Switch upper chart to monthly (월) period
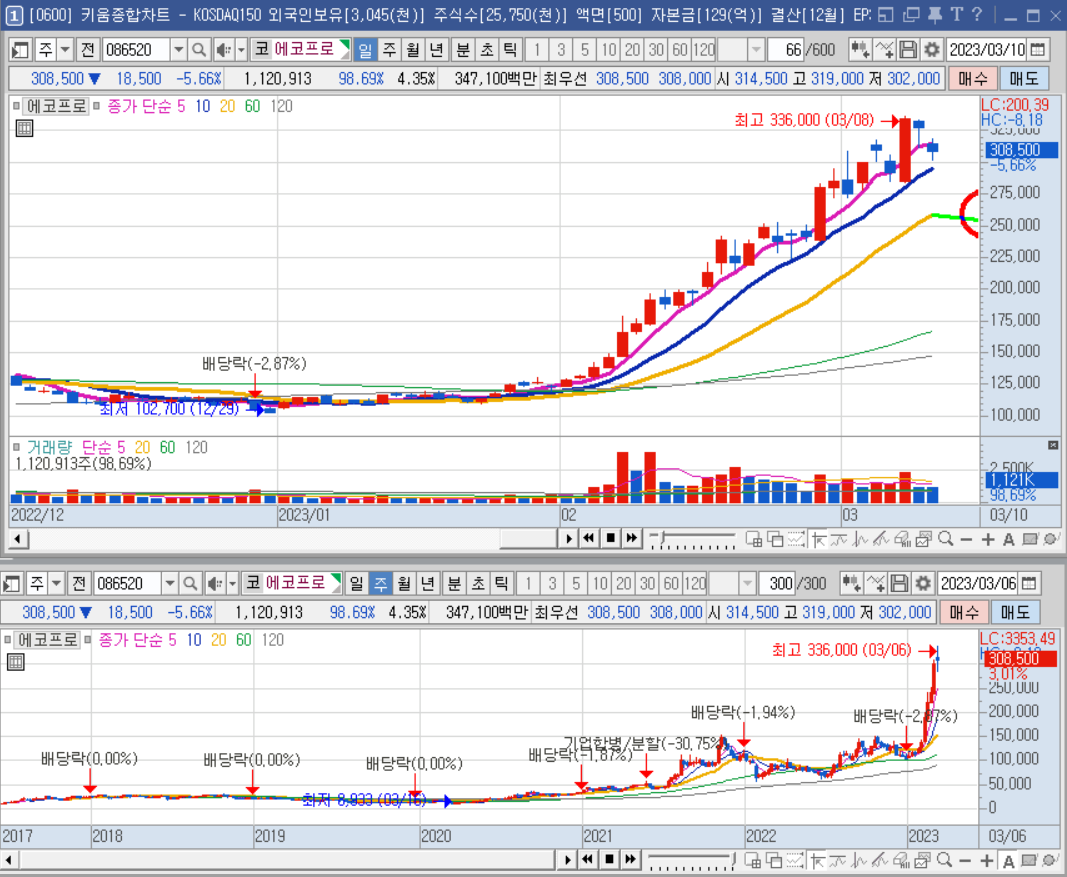The image size is (1067, 877). pyautogui.click(x=413, y=50)
